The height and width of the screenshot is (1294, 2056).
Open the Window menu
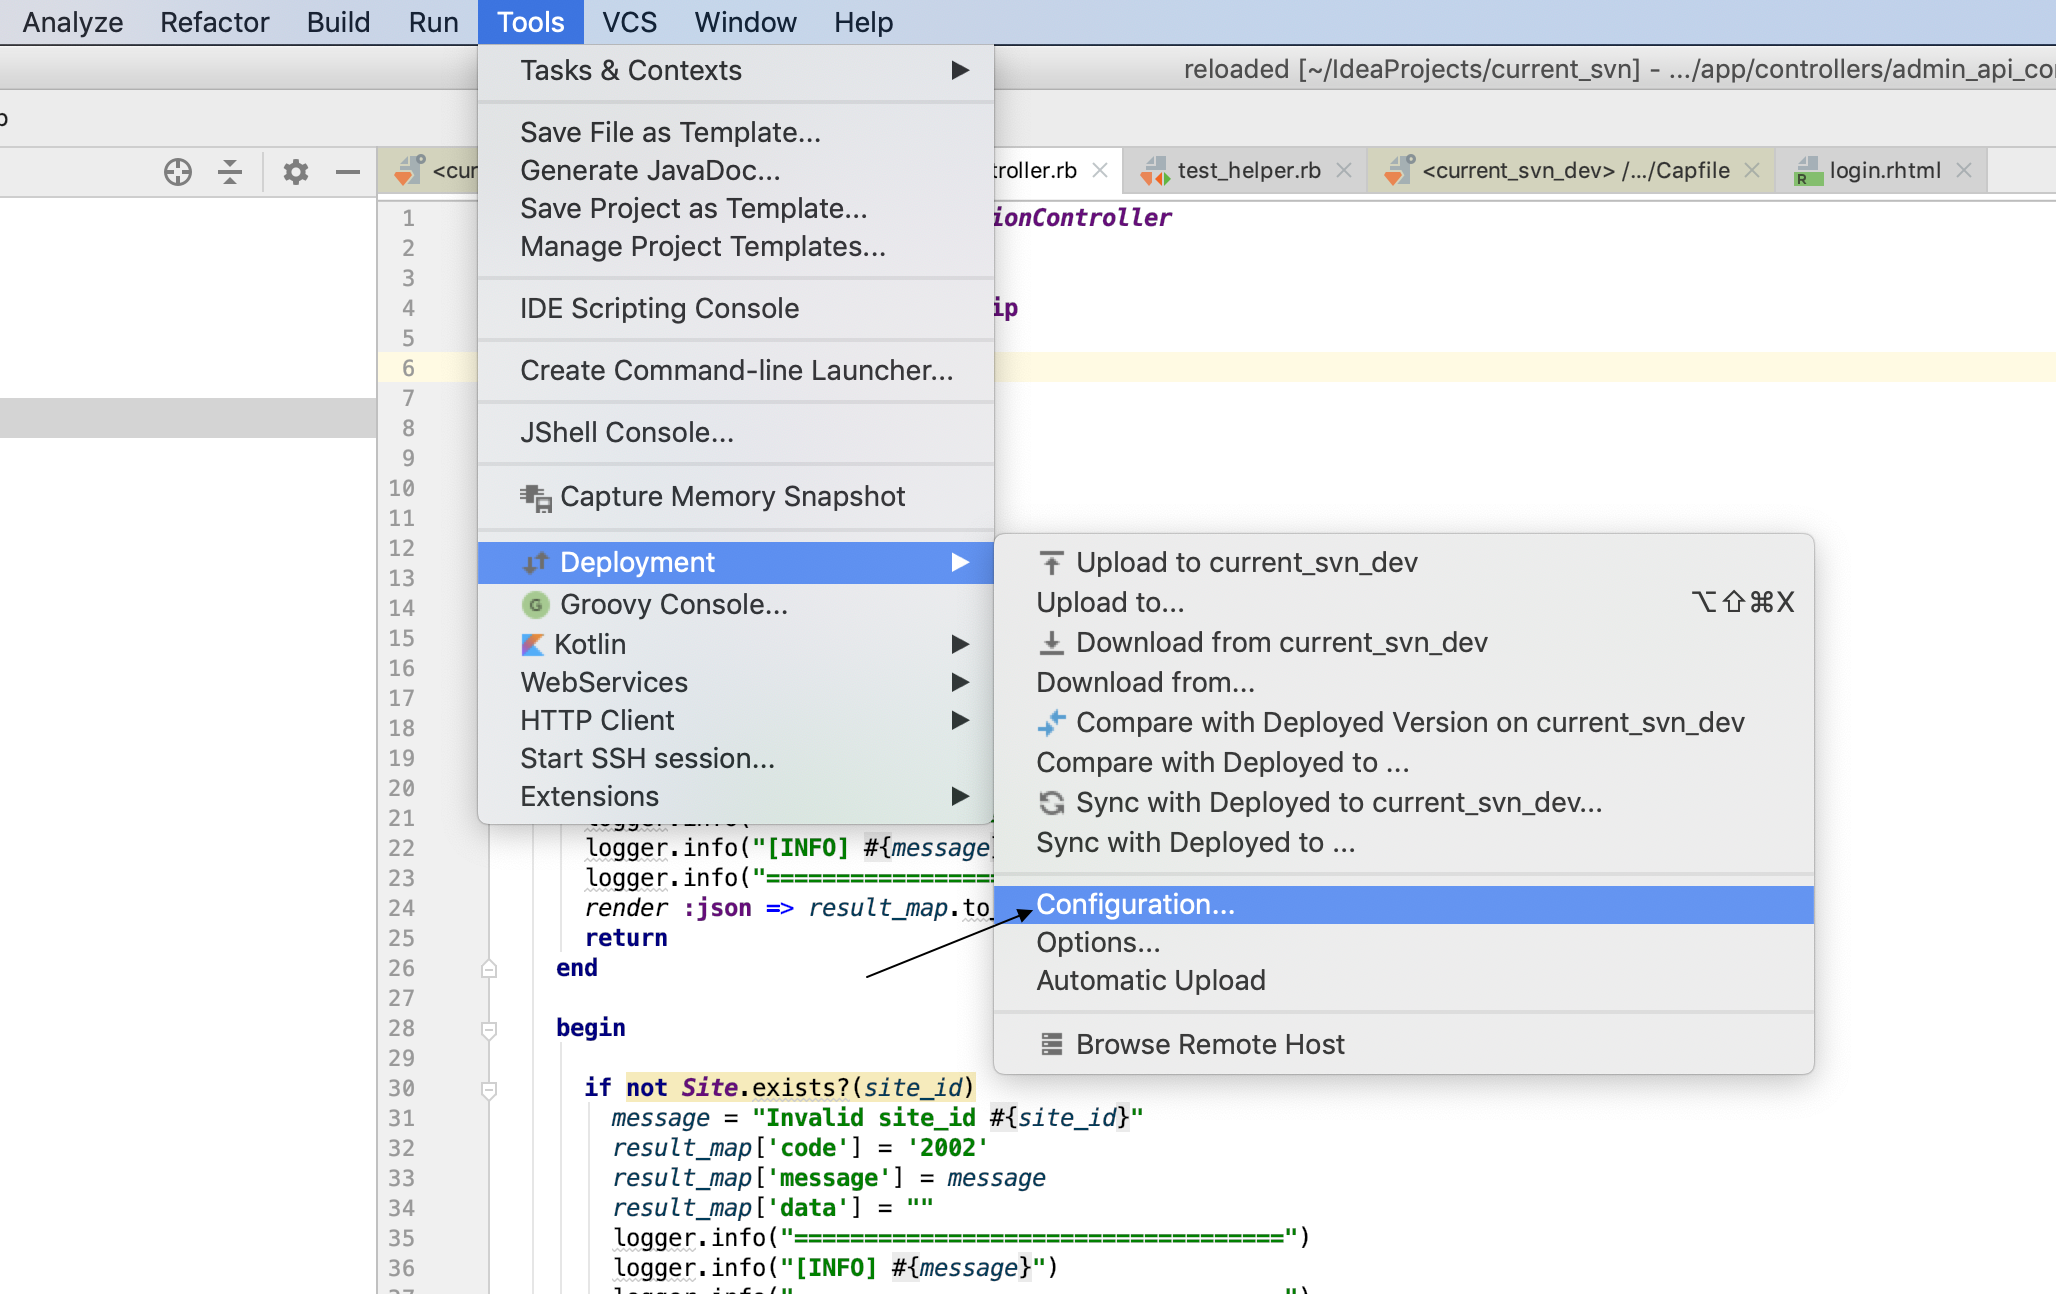pyautogui.click(x=746, y=22)
